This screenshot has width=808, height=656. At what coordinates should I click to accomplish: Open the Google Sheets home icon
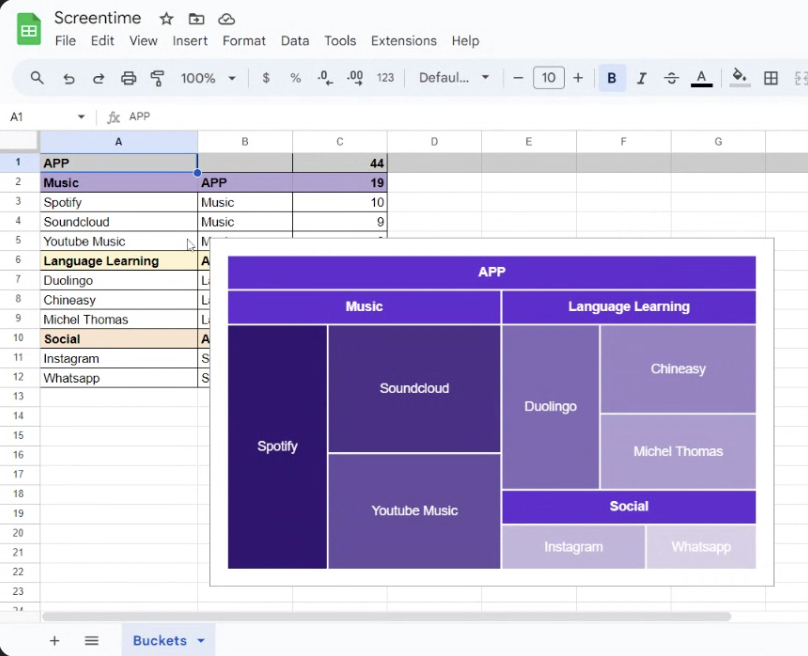coord(29,30)
